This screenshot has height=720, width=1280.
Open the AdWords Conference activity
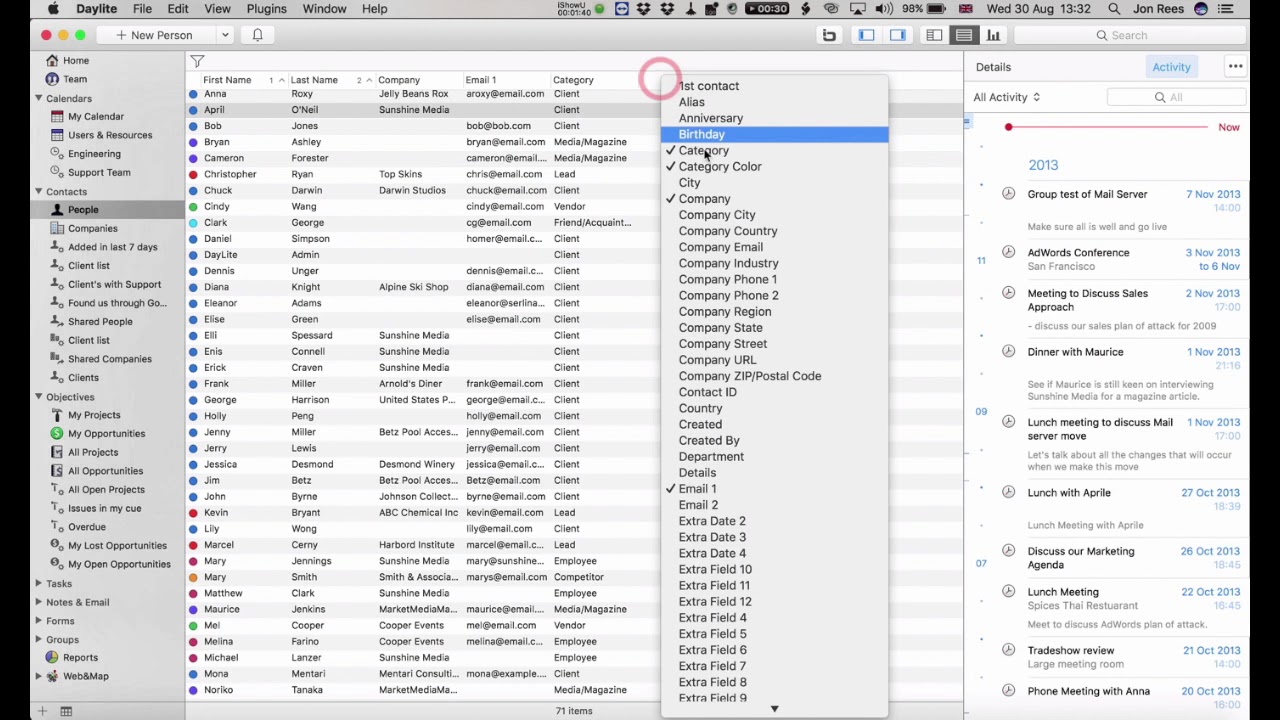pos(1078,253)
